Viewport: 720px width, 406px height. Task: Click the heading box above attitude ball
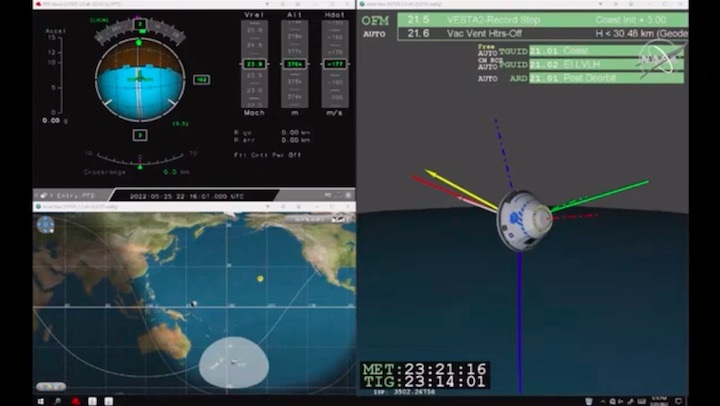pos(140,24)
